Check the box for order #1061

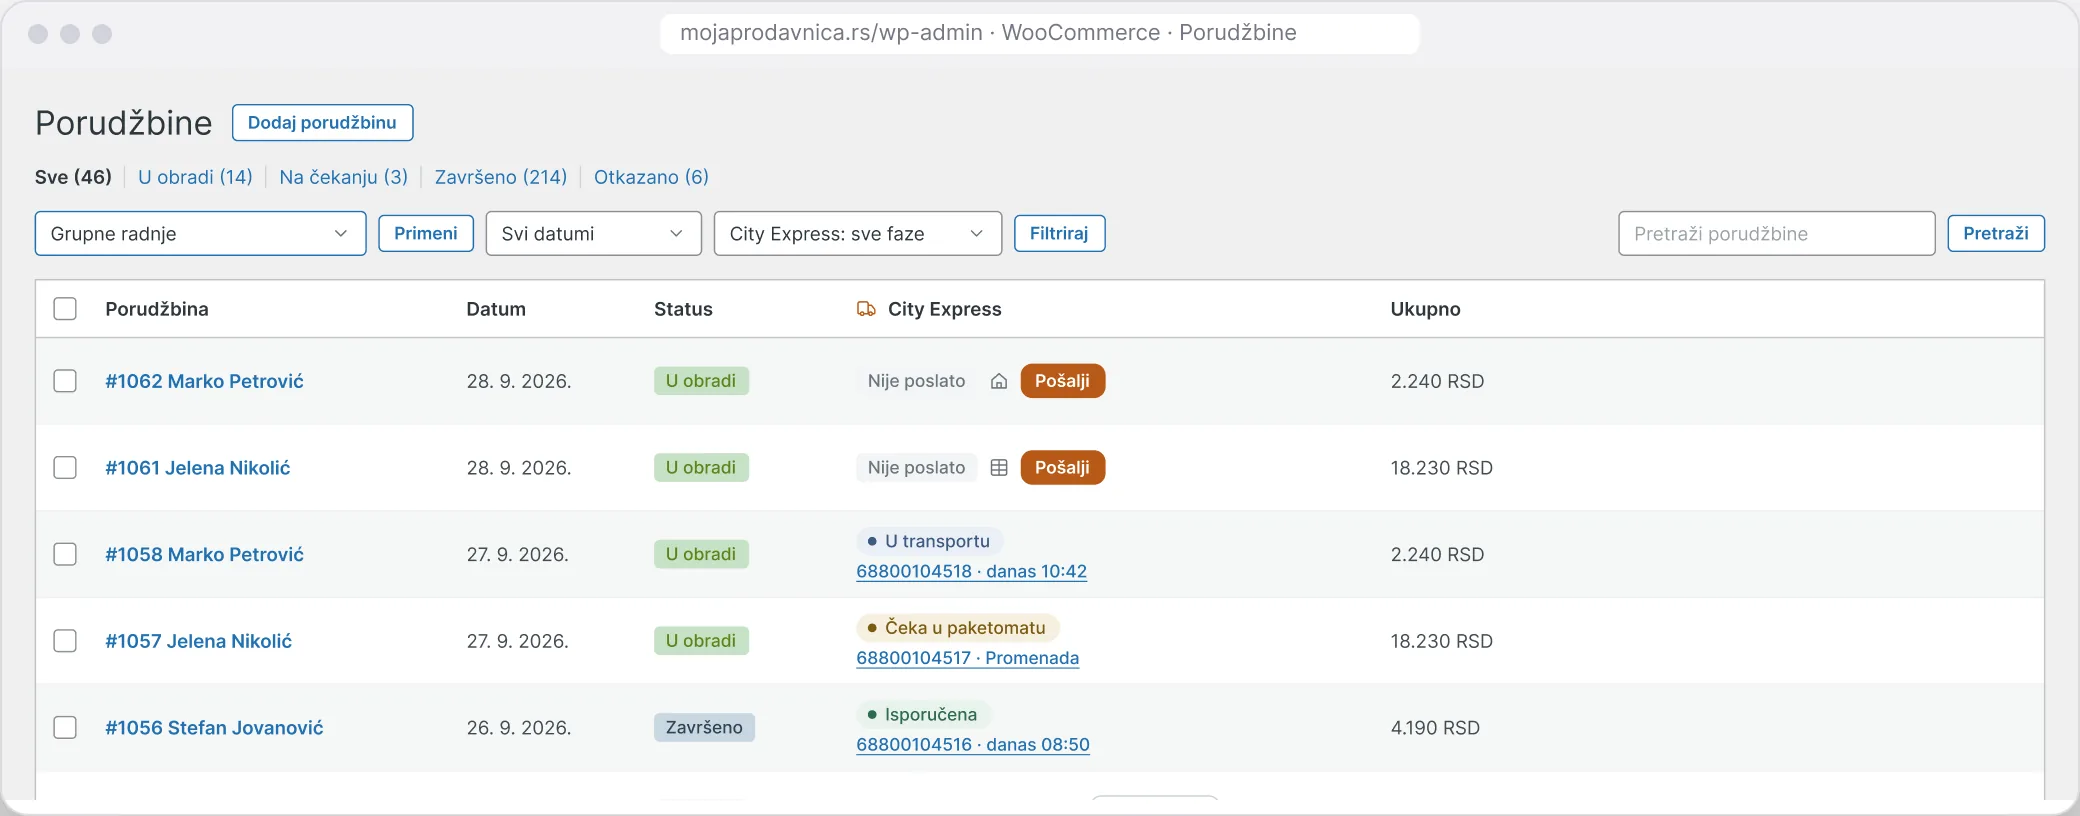point(65,468)
